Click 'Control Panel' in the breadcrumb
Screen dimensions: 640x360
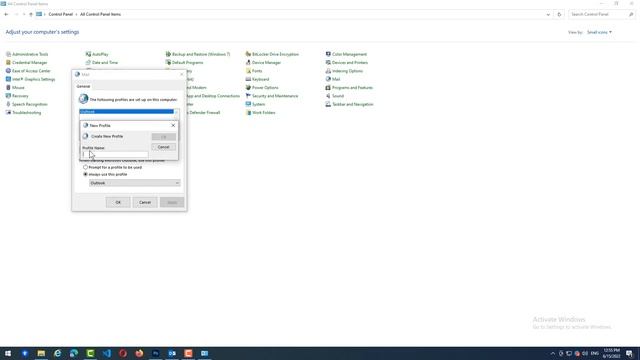(60, 14)
